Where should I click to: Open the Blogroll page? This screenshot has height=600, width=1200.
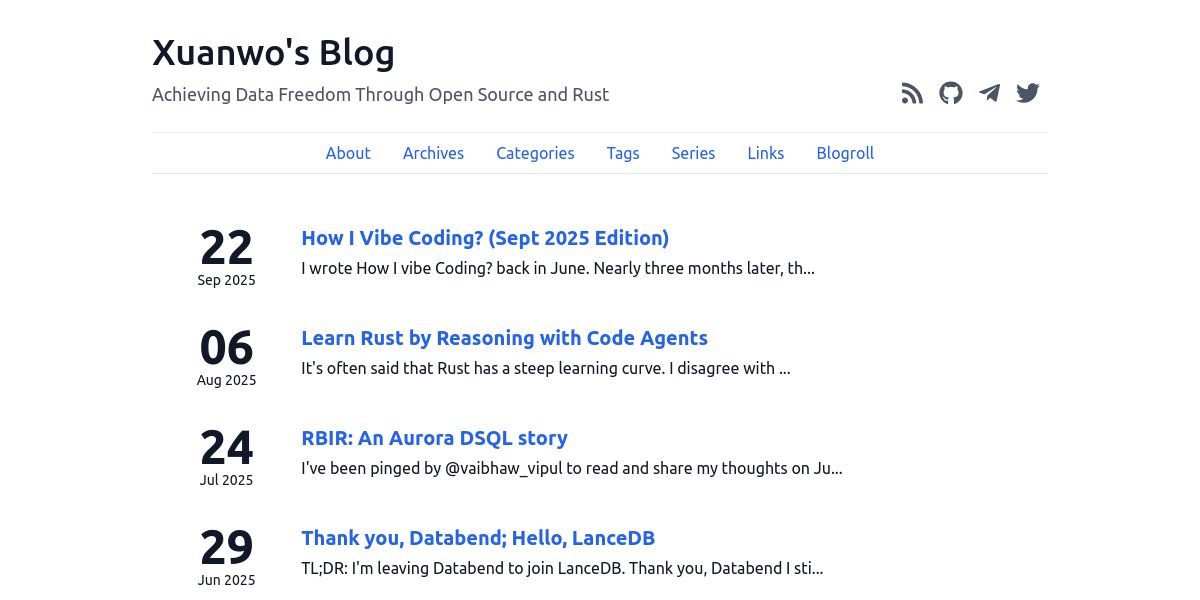pos(845,153)
